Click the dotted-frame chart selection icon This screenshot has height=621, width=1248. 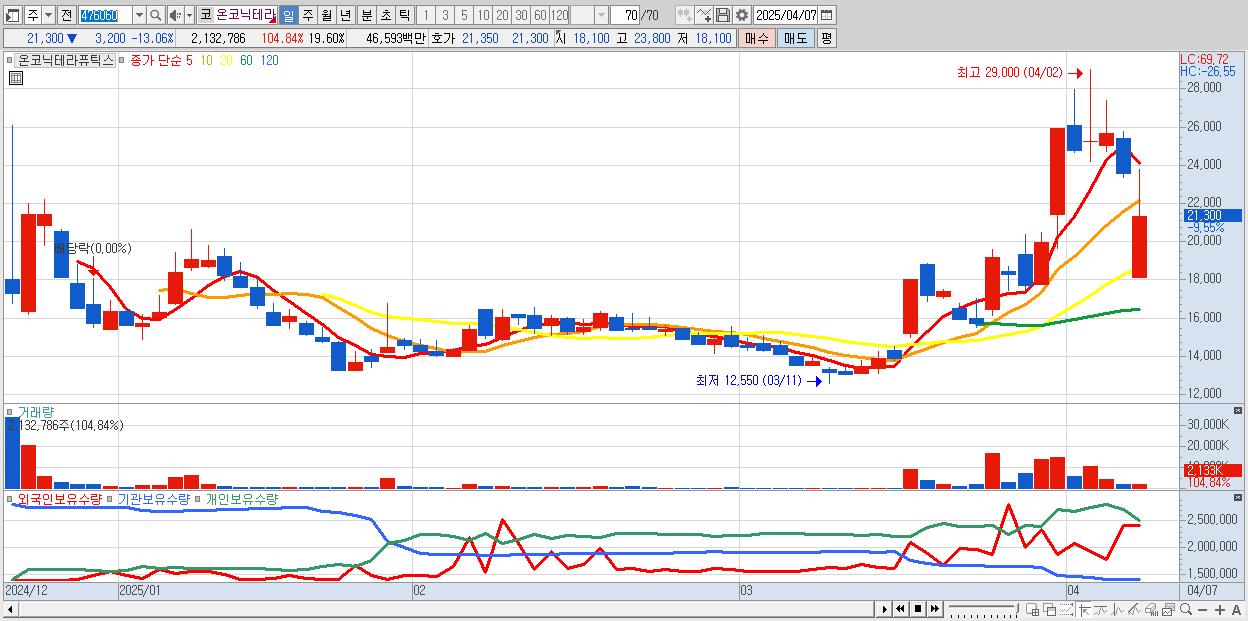[1066, 609]
